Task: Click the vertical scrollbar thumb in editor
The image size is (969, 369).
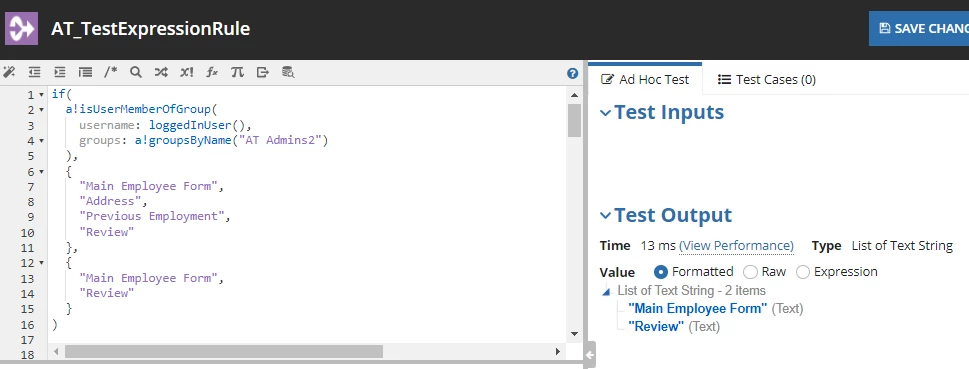Action: click(x=574, y=120)
